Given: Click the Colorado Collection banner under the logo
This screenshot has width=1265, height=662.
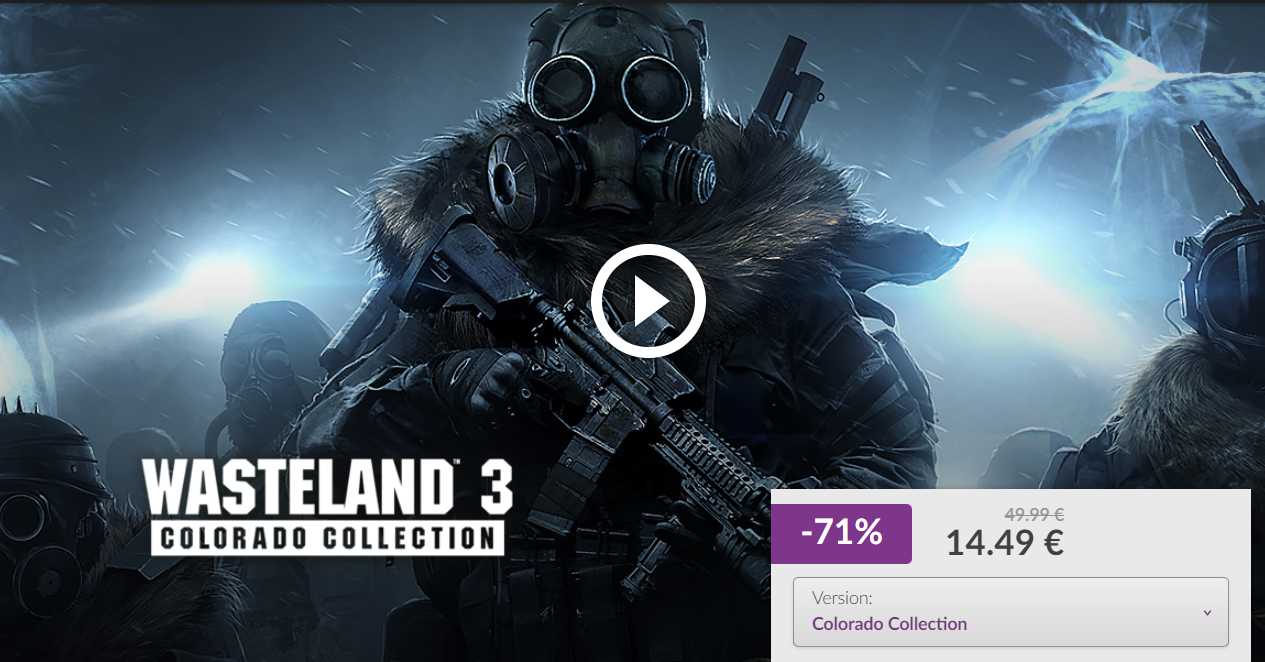Looking at the screenshot, I should coord(327,537).
